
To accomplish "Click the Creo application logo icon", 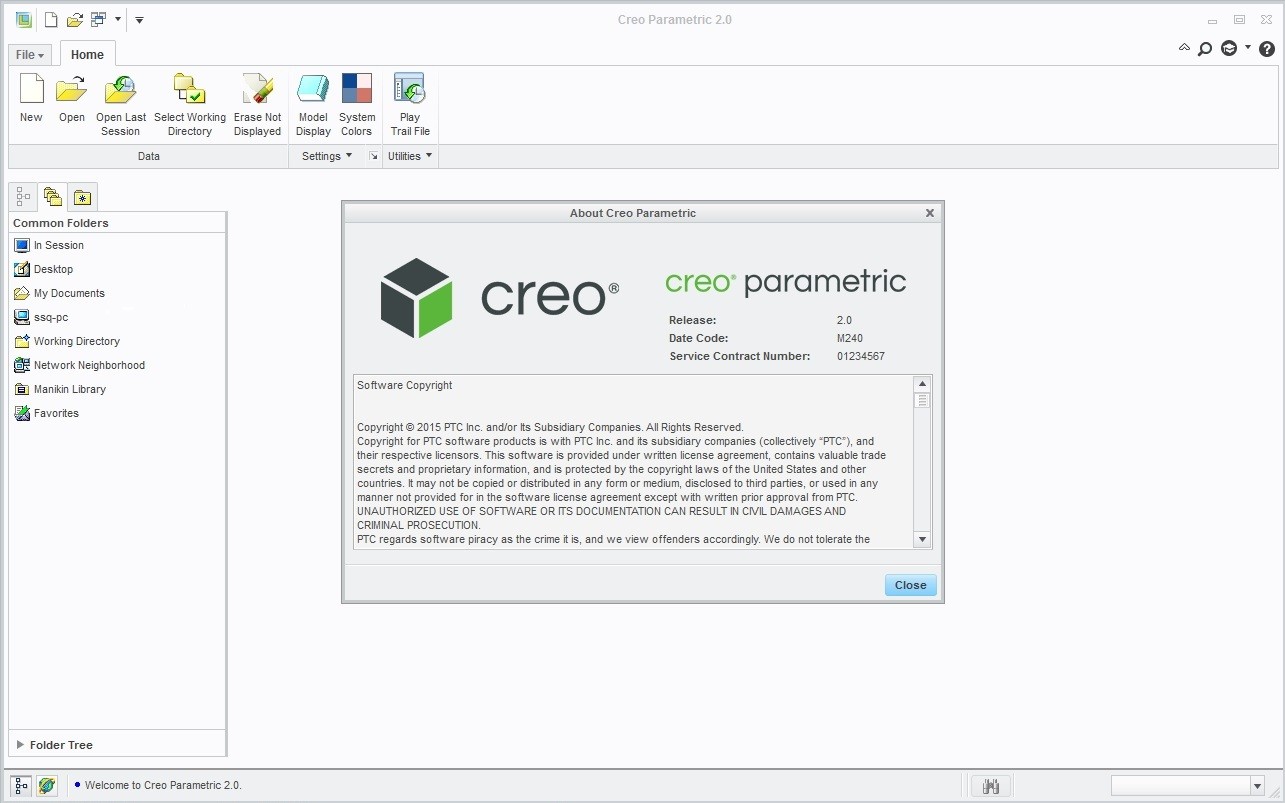I will click(23, 19).
